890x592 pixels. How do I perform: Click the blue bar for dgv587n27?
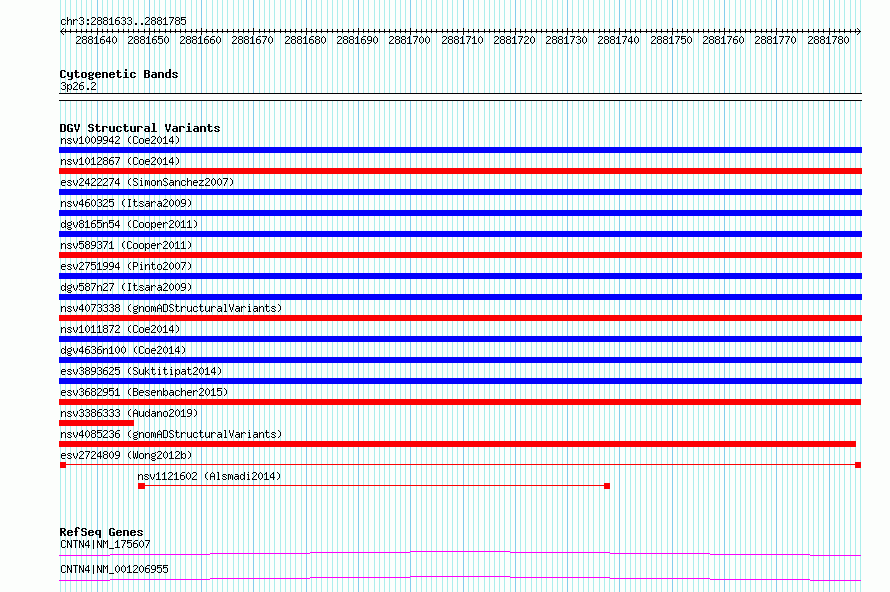(460, 297)
